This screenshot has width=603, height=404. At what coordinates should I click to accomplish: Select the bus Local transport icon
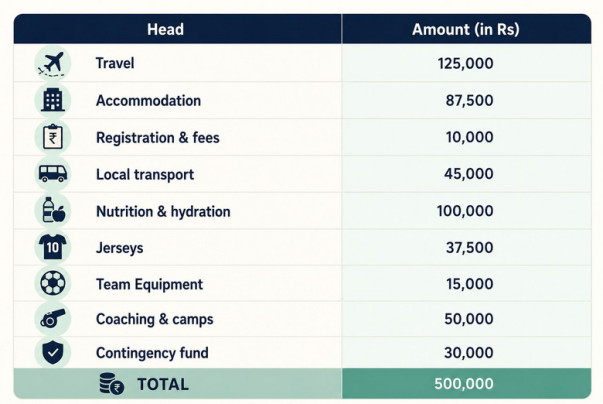(x=53, y=173)
